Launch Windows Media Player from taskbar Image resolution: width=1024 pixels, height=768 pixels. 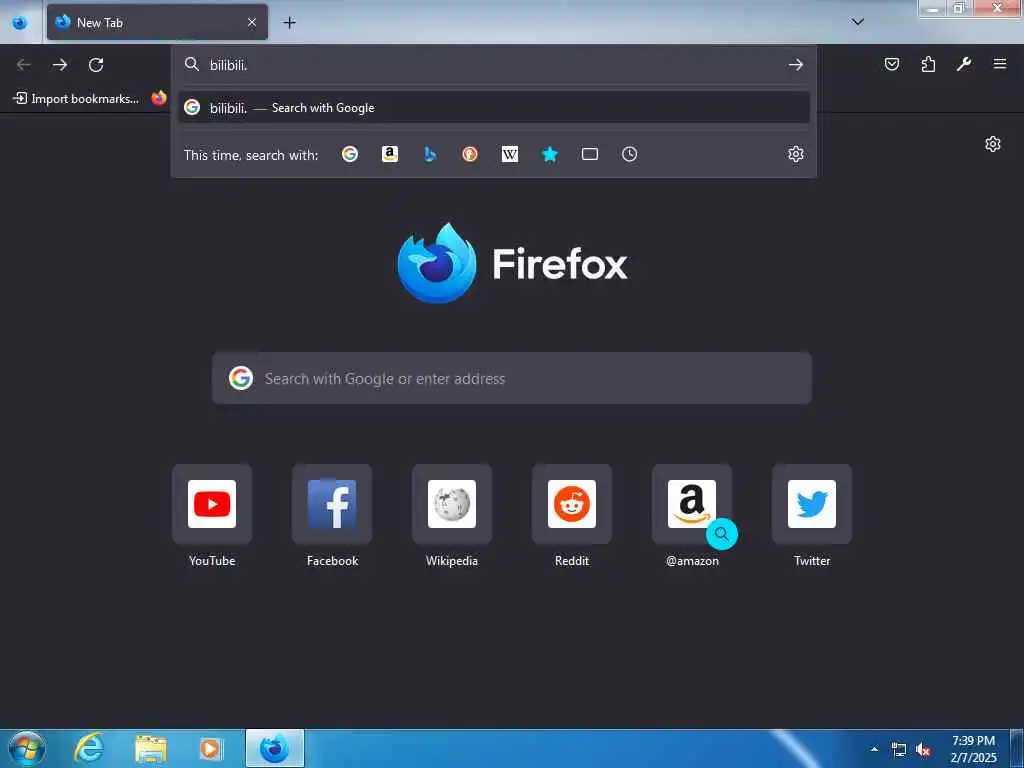pos(210,748)
